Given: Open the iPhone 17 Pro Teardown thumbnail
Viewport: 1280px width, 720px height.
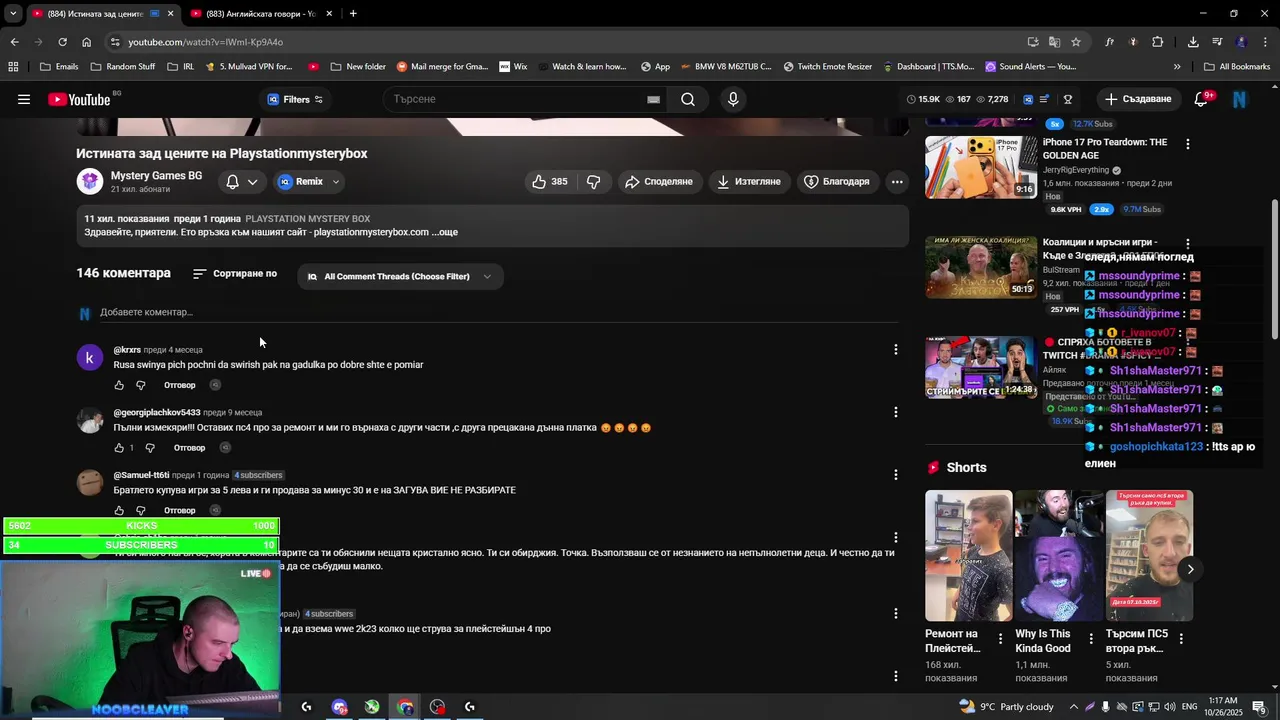Looking at the screenshot, I should (981, 167).
